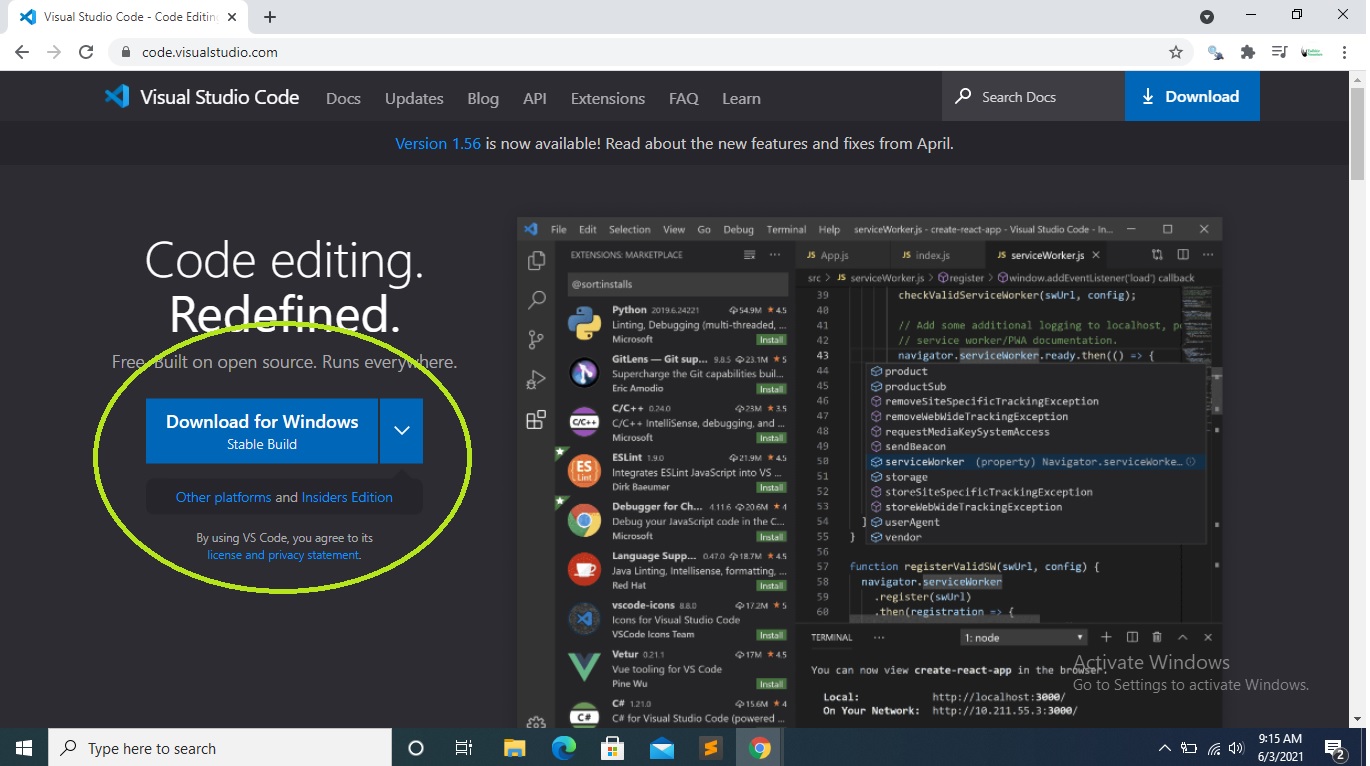Open the Extensions view in the VS Code activity bar
Screen dimensions: 1370x766
[535, 421]
